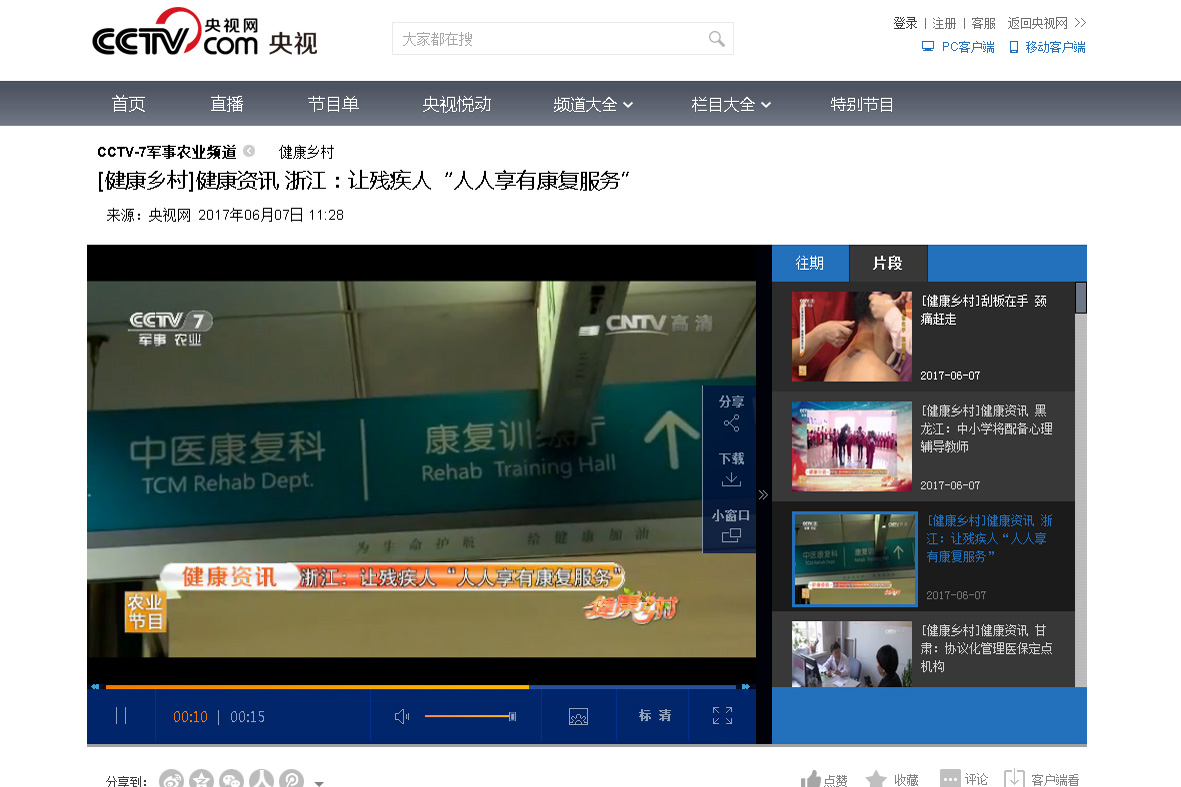Open the PC客户端 download link
This screenshot has width=1181, height=787.
(x=958, y=47)
